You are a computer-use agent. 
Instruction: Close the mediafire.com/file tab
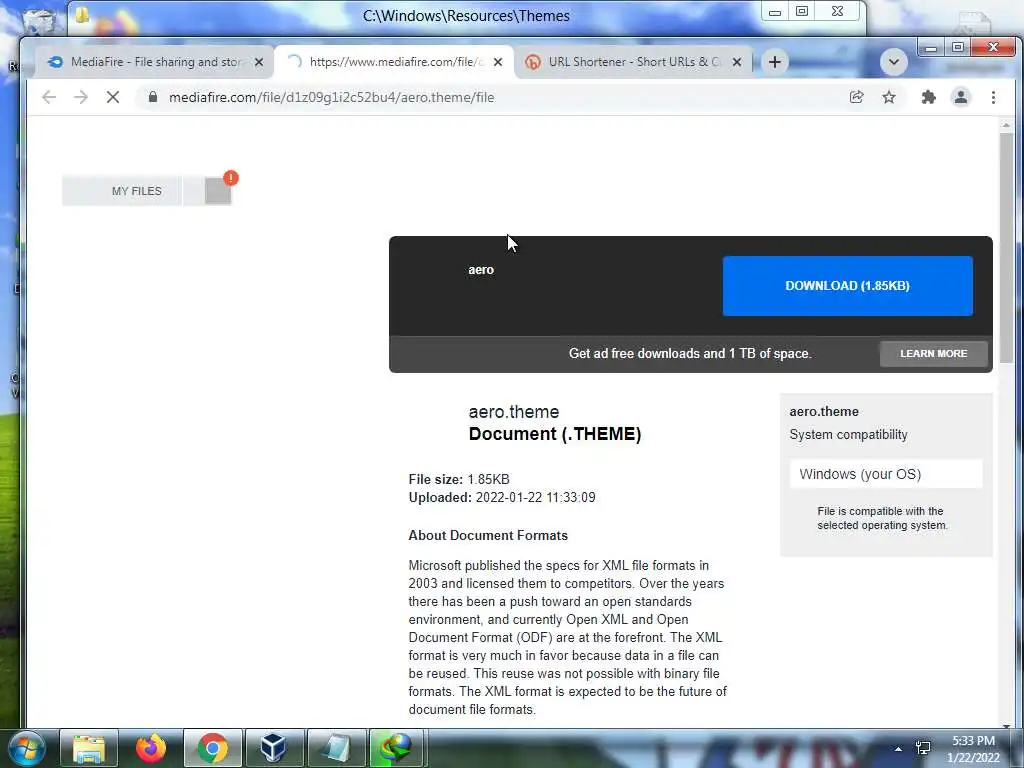point(498,62)
